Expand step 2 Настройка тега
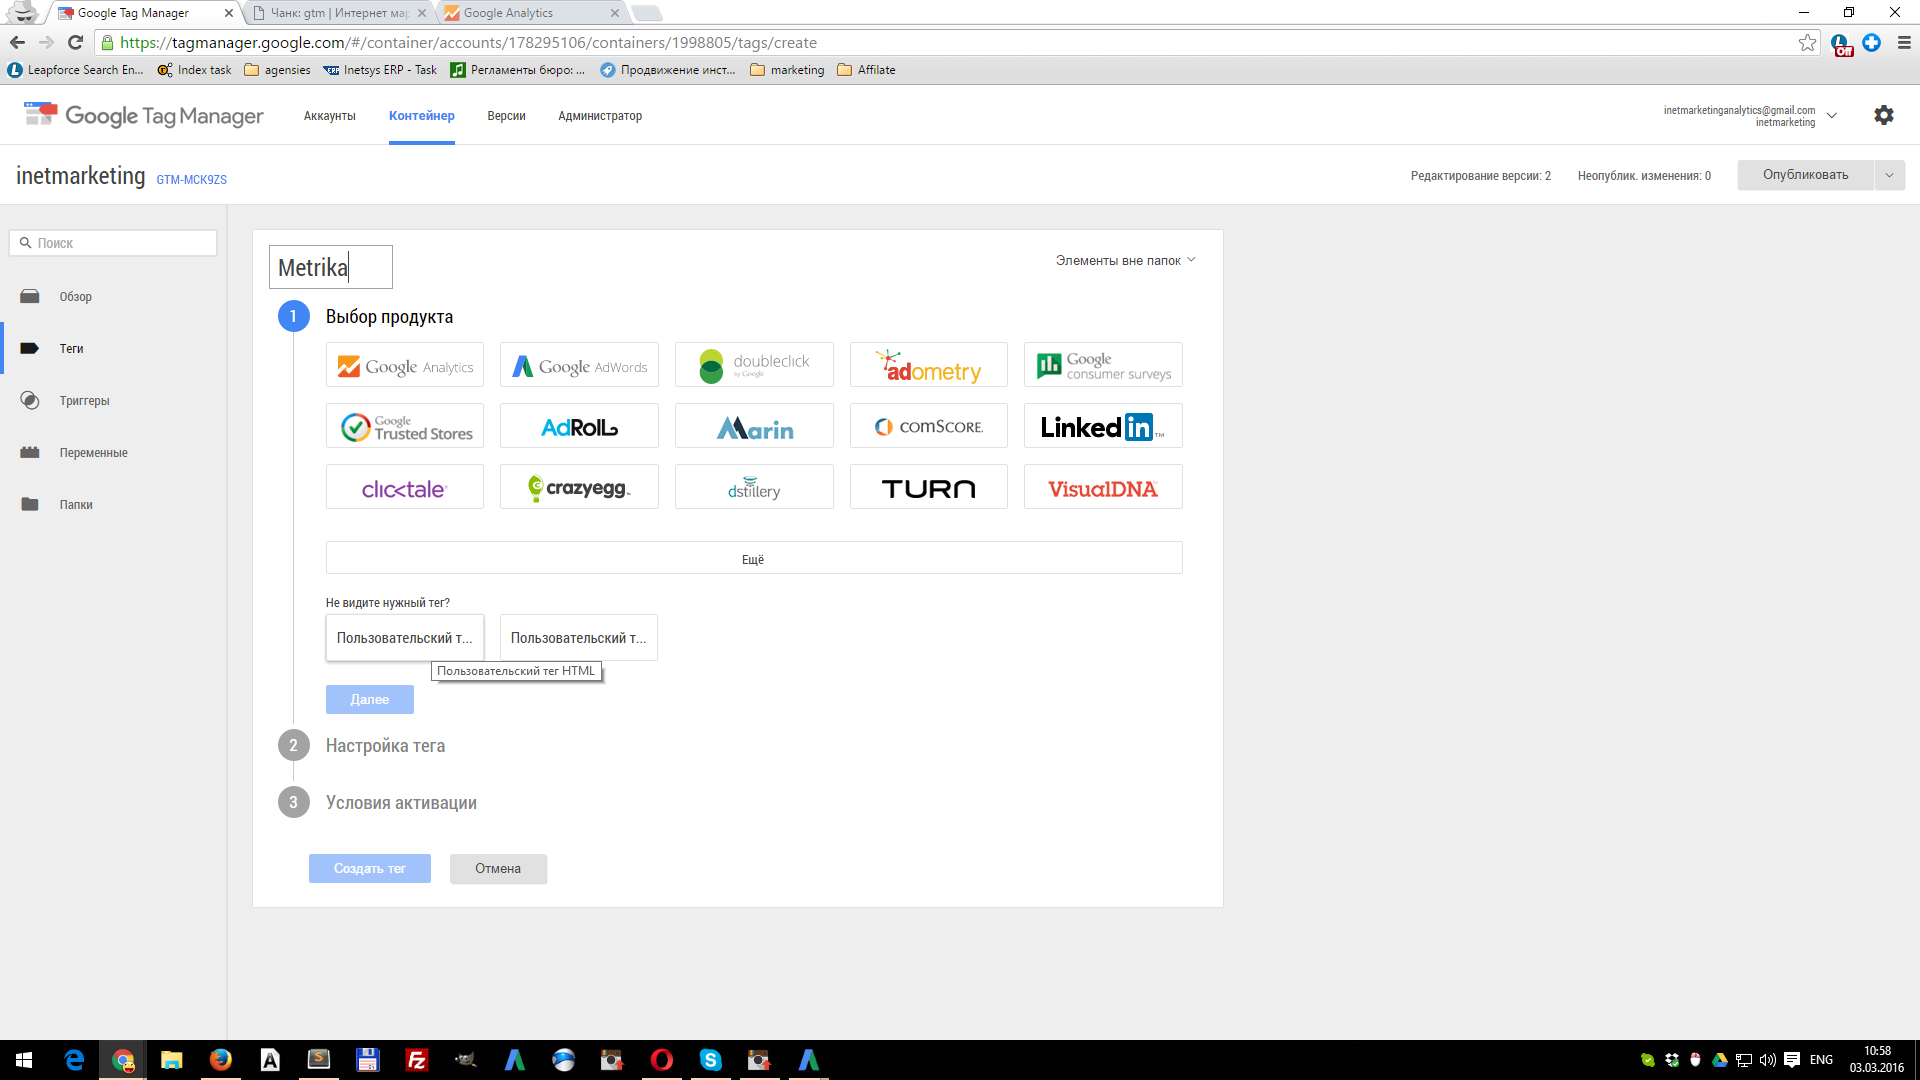 click(x=385, y=745)
